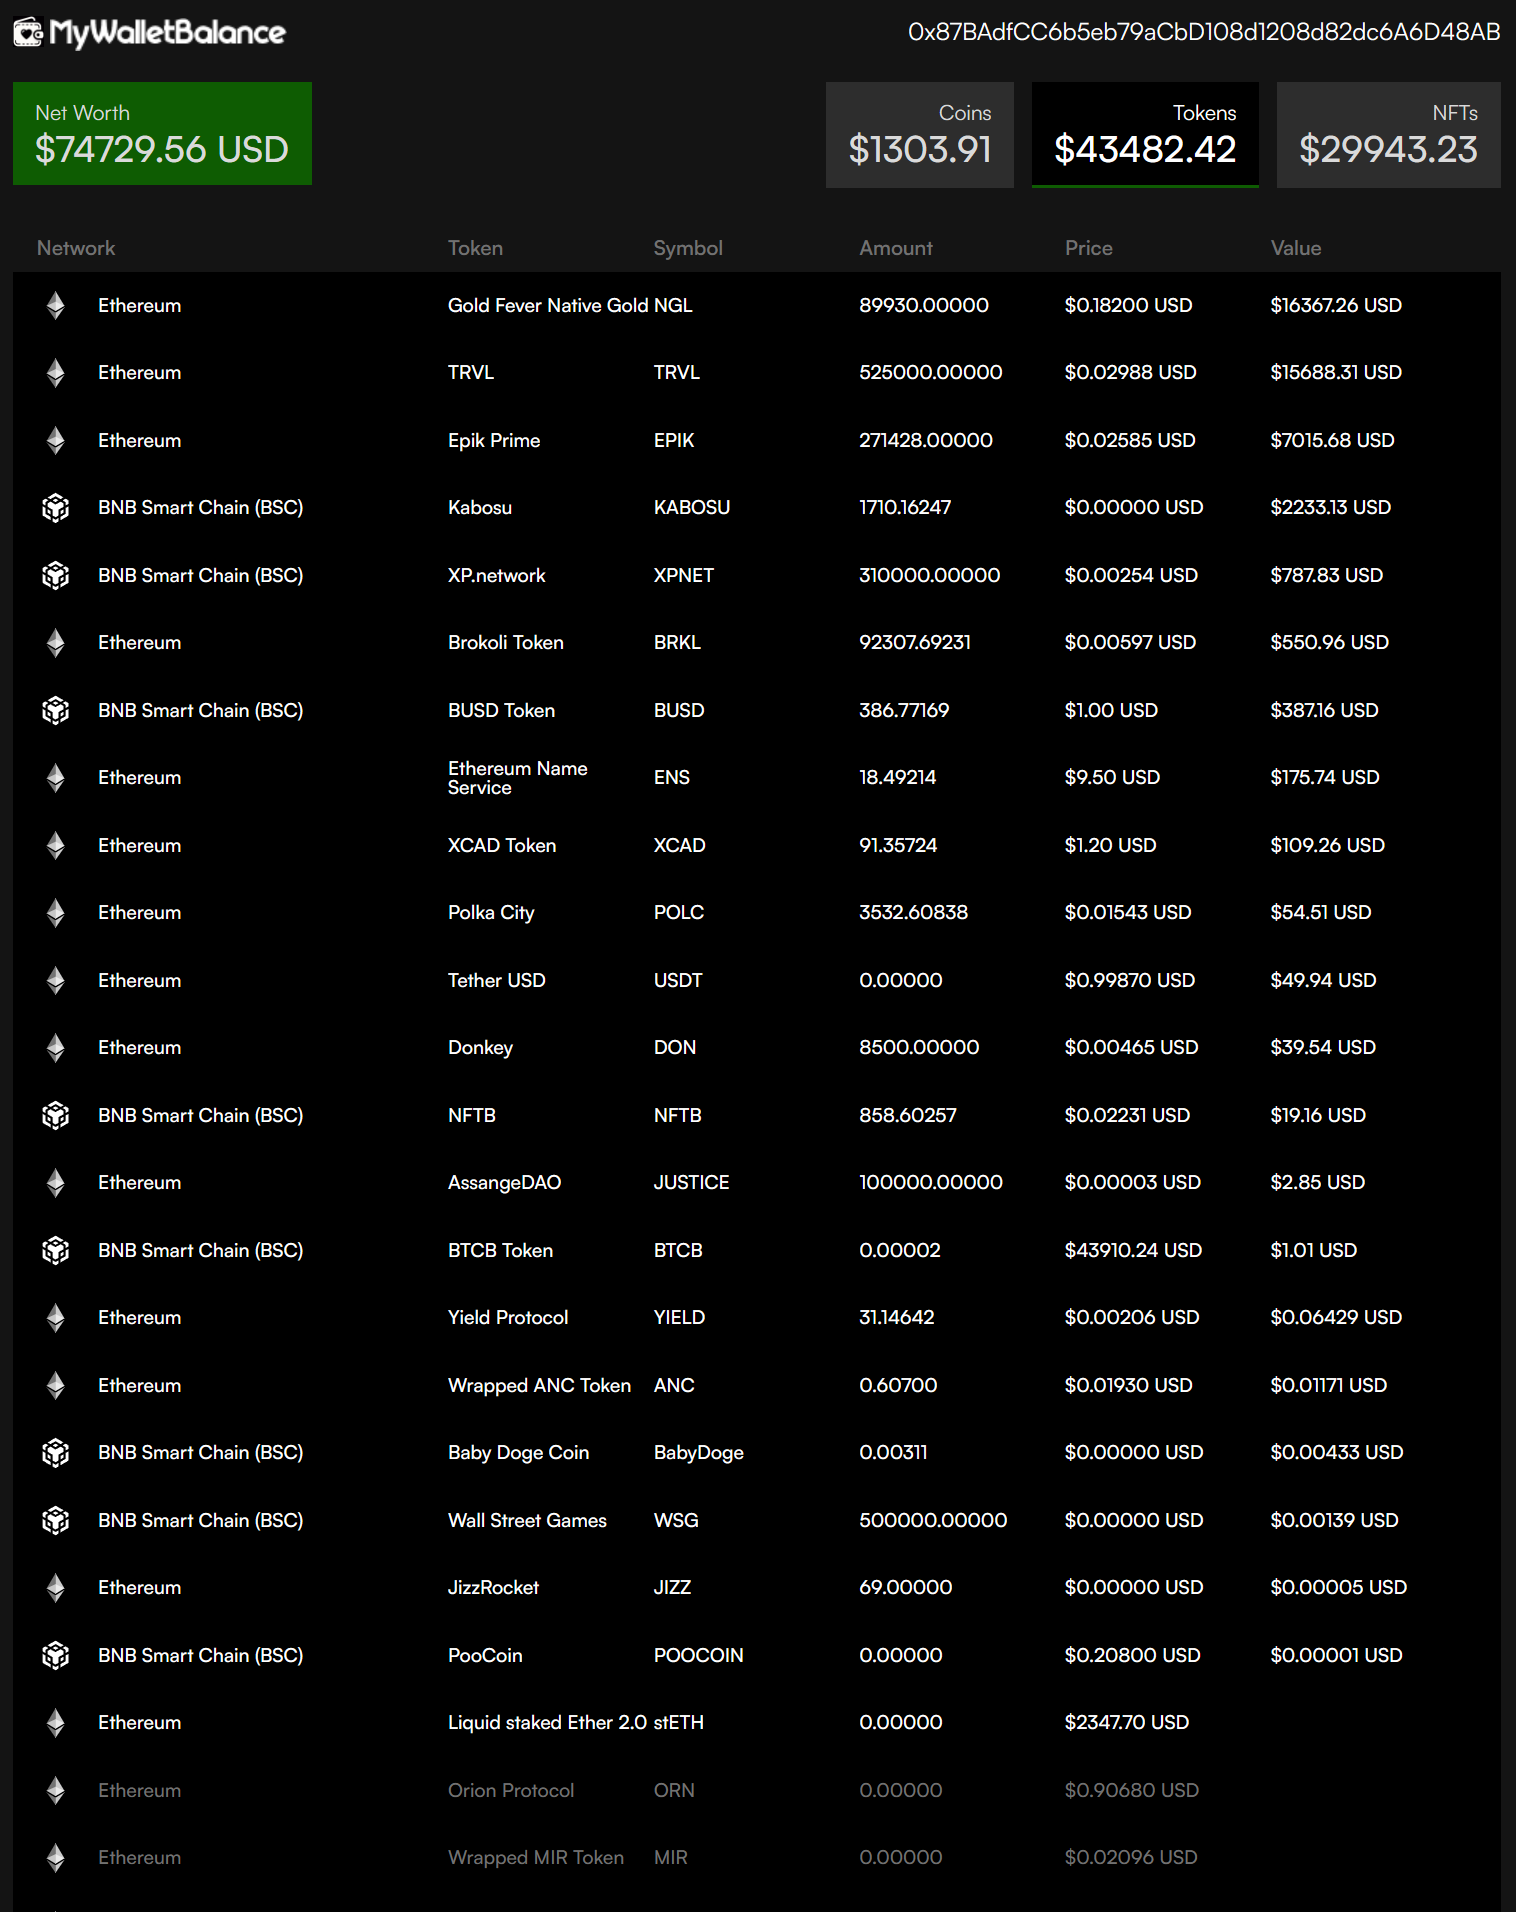Click BNB chain icon in BTCB Token row
This screenshot has width=1516, height=1912.
pyautogui.click(x=56, y=1250)
